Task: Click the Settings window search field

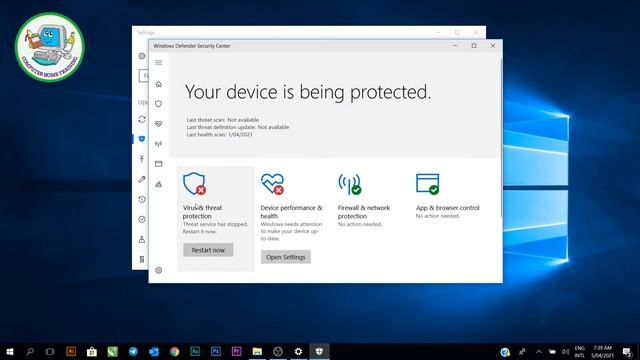Action: click(x=144, y=76)
